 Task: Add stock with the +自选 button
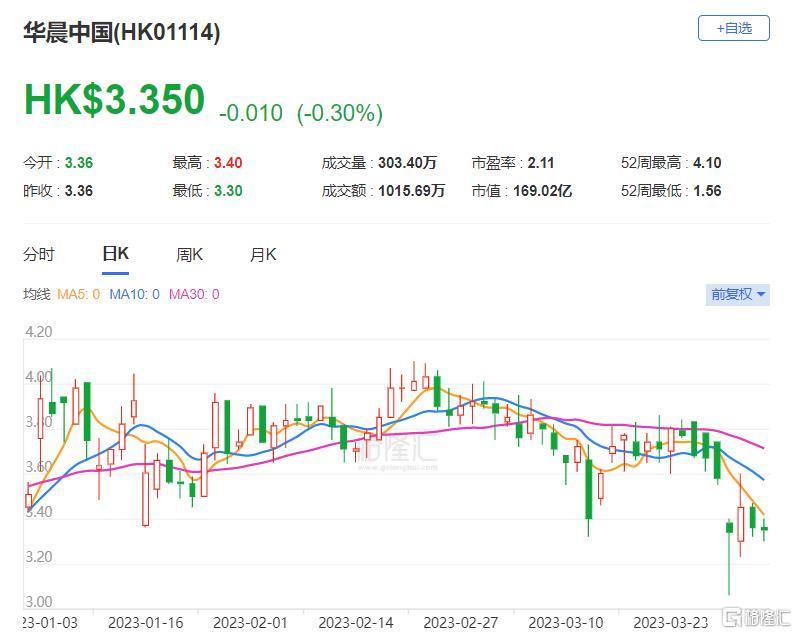coord(733,28)
